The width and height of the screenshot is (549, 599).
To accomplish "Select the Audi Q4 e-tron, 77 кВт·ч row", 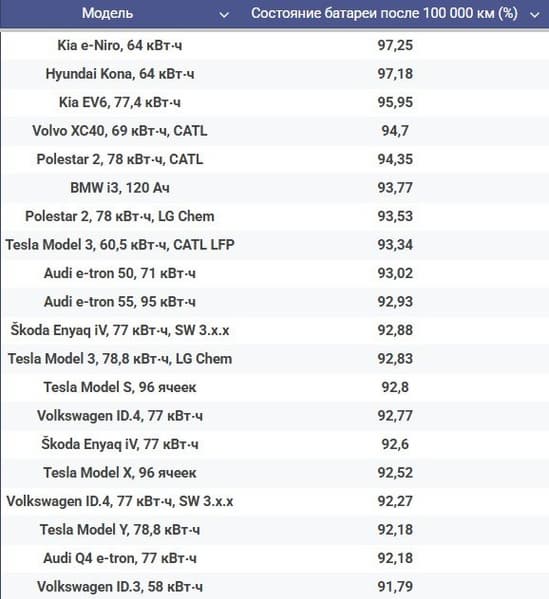I will coord(277,558).
